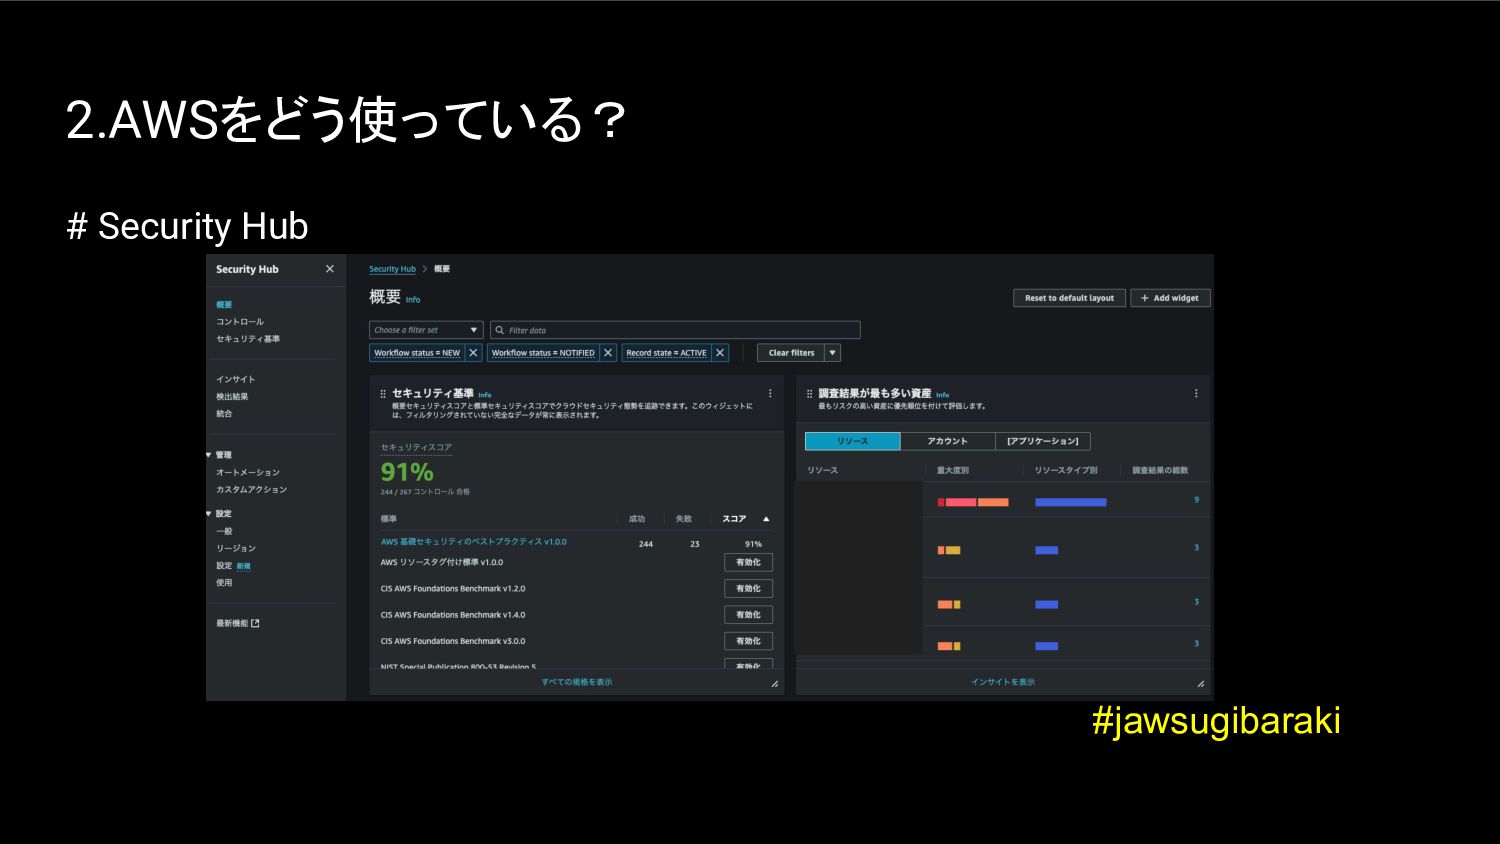Remove the Workflow status = NOTIFIED filter

(608, 353)
